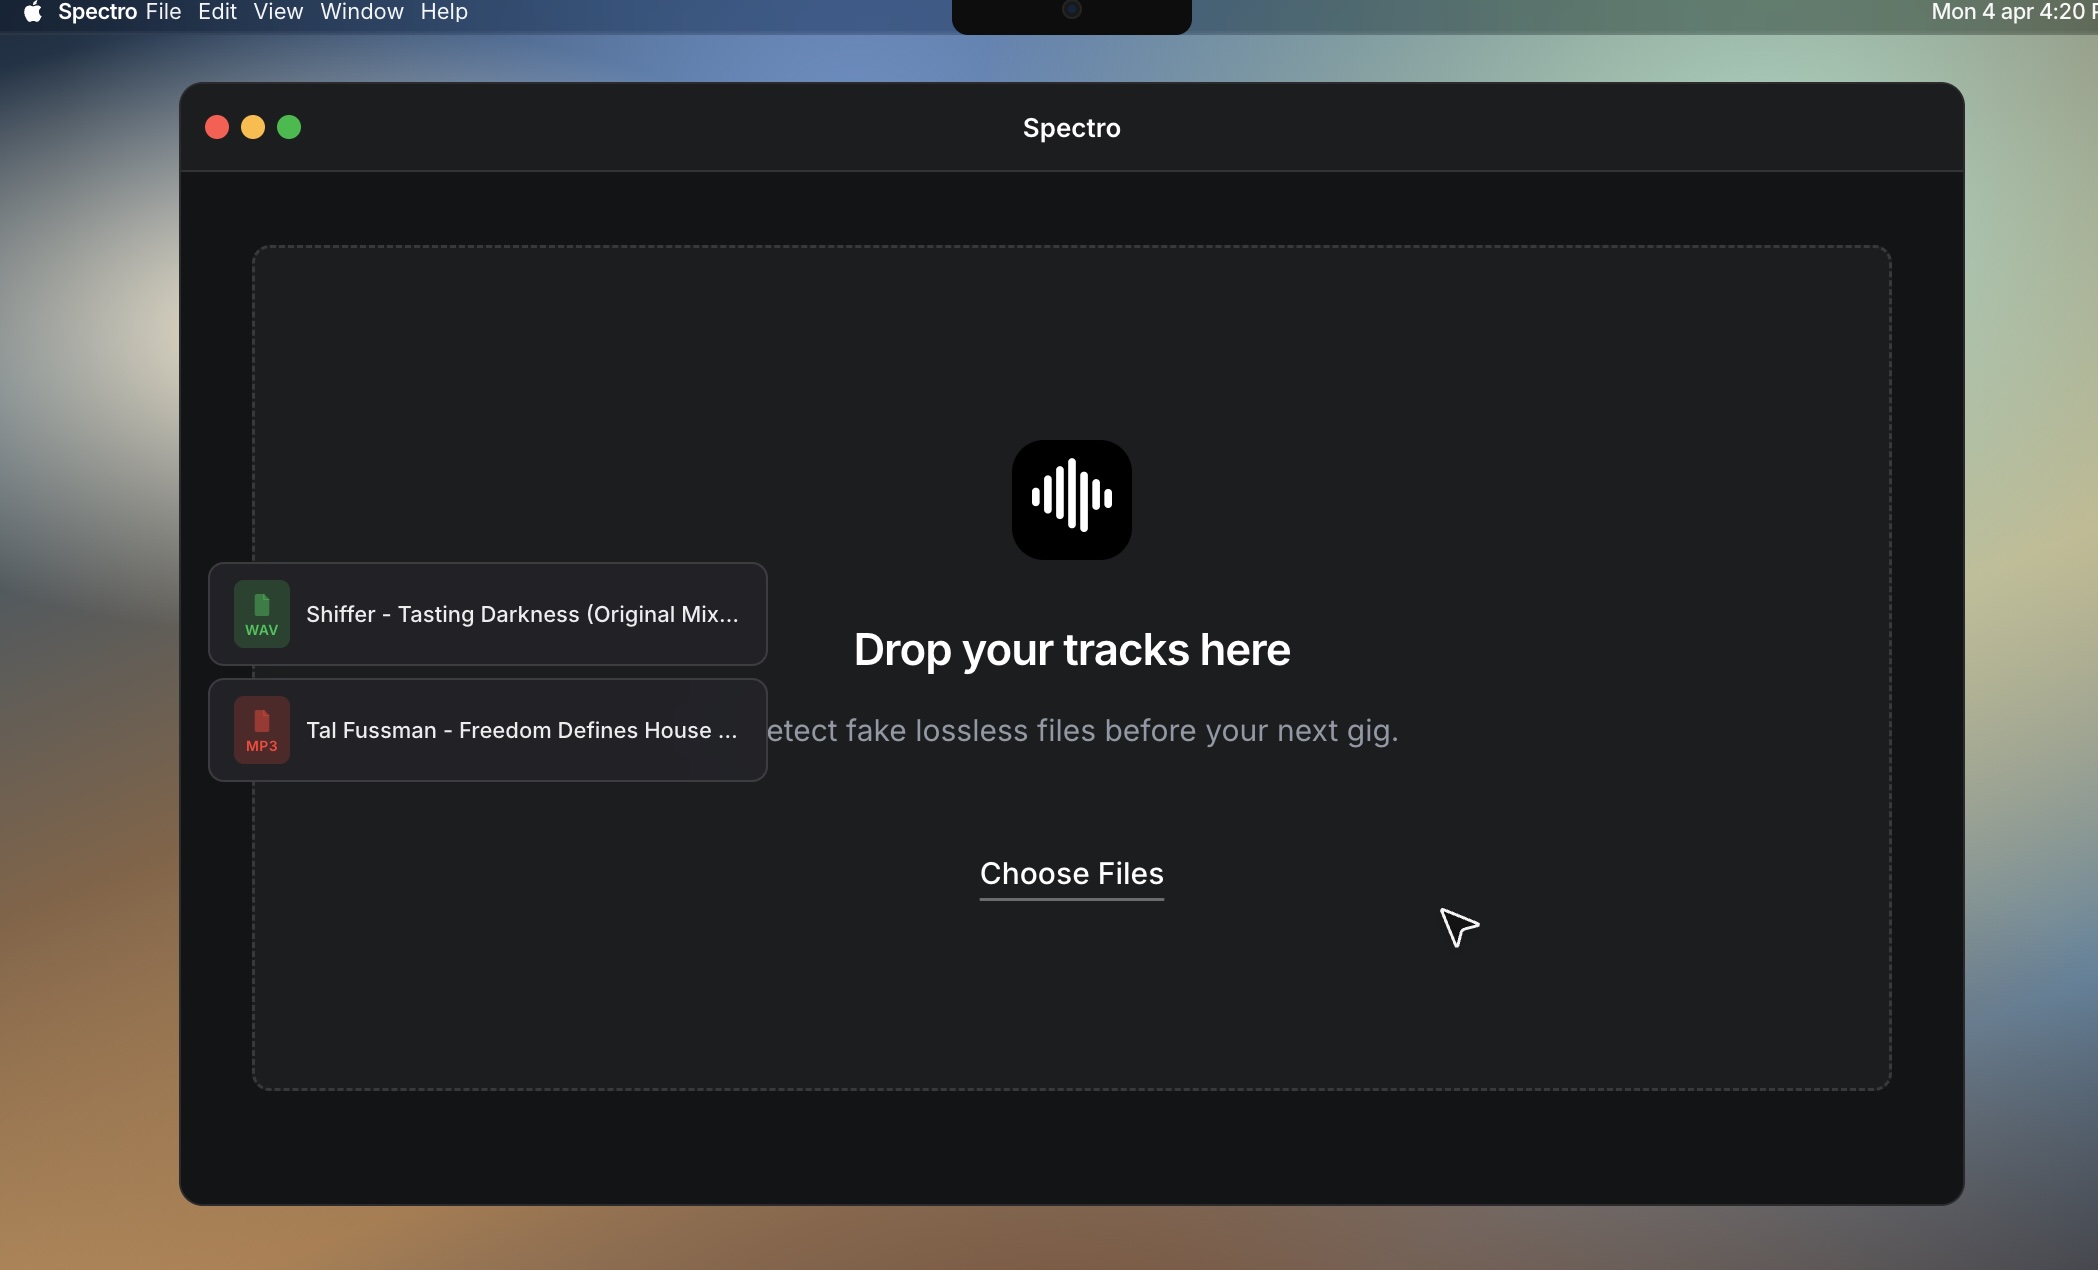Screen dimensions: 2098x1270
Task: Close the Spectro window
Action: (x=217, y=127)
